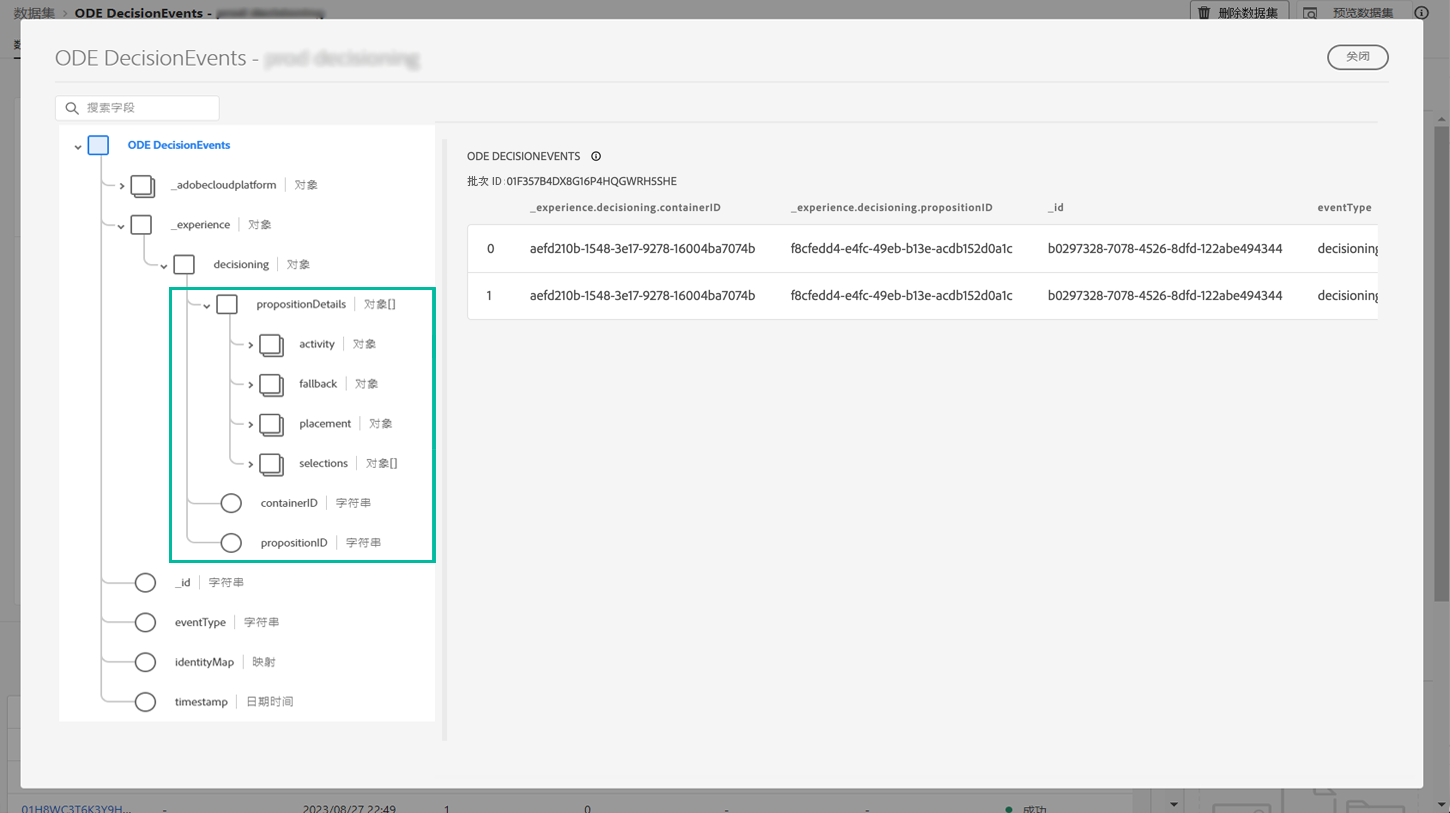Click the 删除数据集 button
The width and height of the screenshot is (1450, 813).
click(x=1238, y=13)
